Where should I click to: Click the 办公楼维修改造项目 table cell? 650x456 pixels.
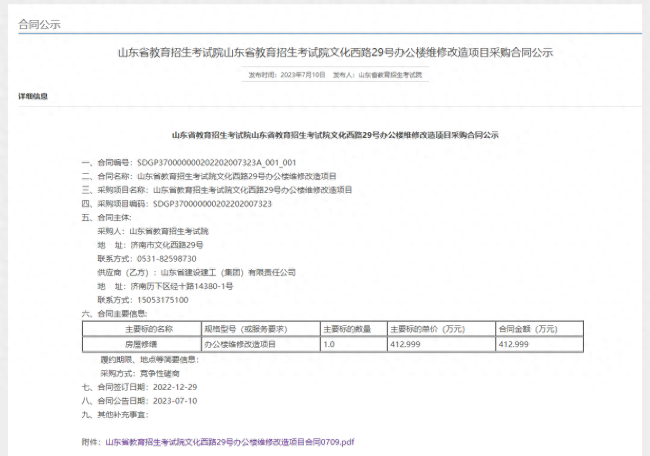tap(241, 343)
